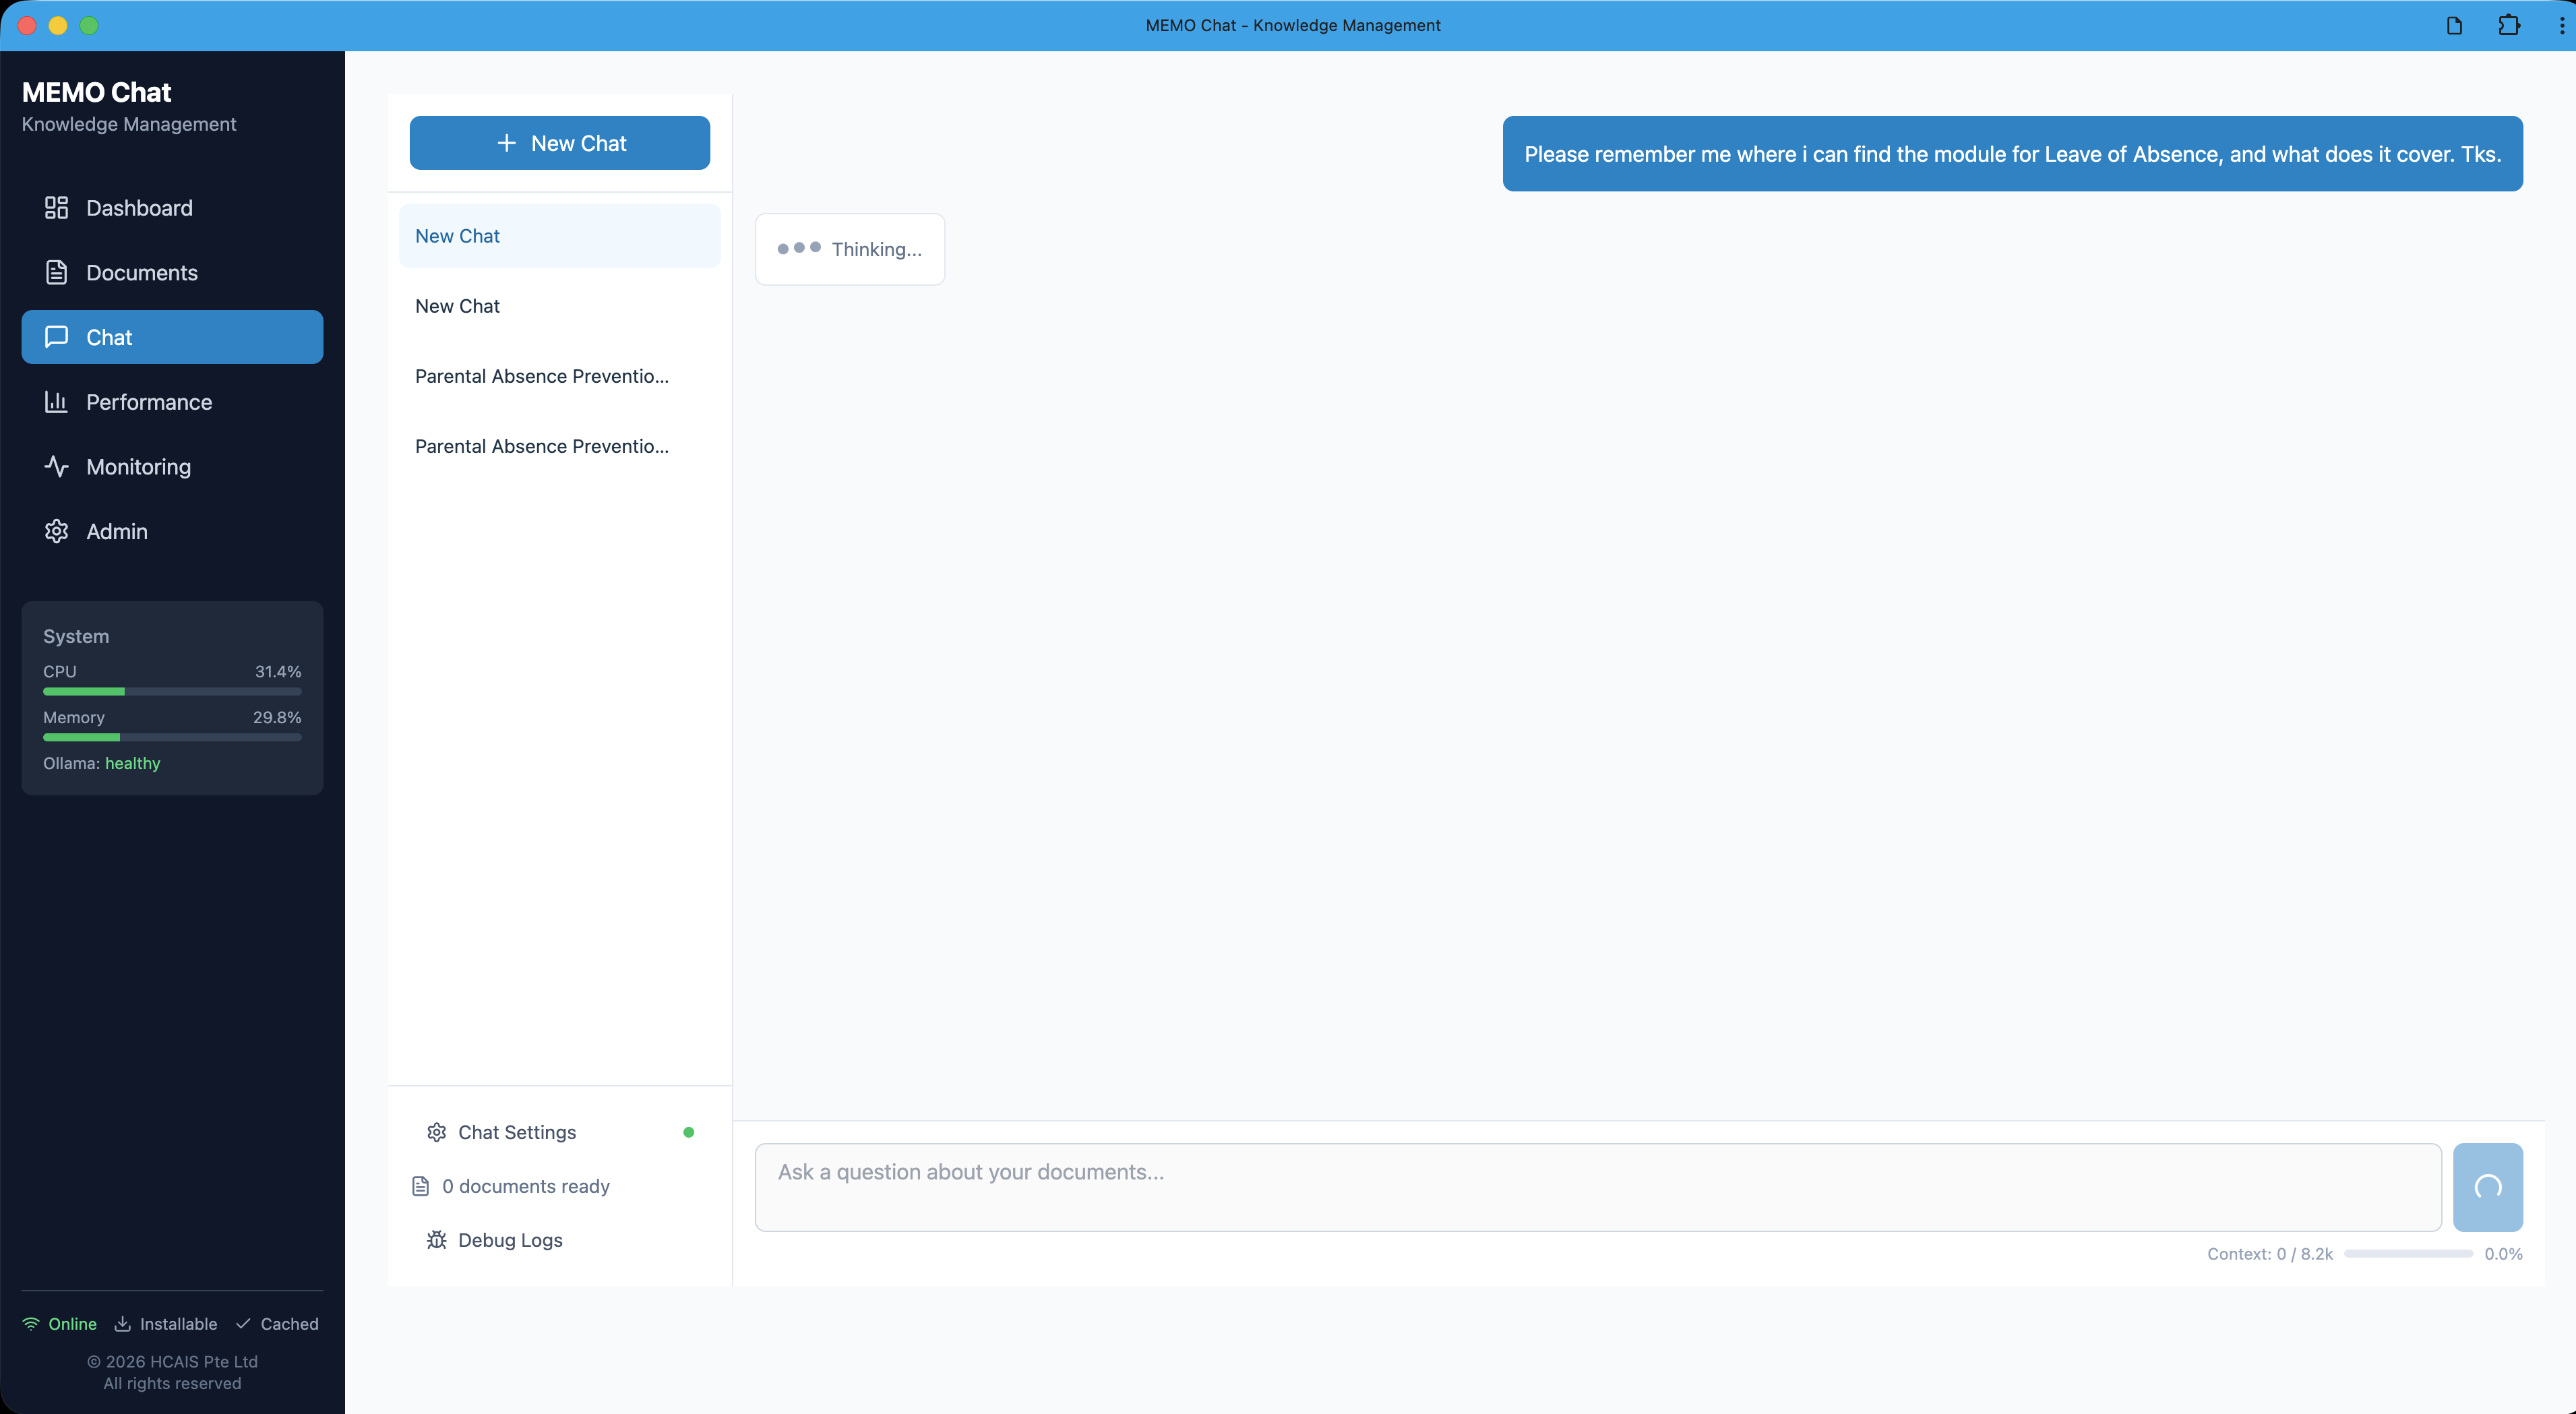Select the Dashboard icon in the sidebar
The image size is (2576, 1414).
click(56, 208)
